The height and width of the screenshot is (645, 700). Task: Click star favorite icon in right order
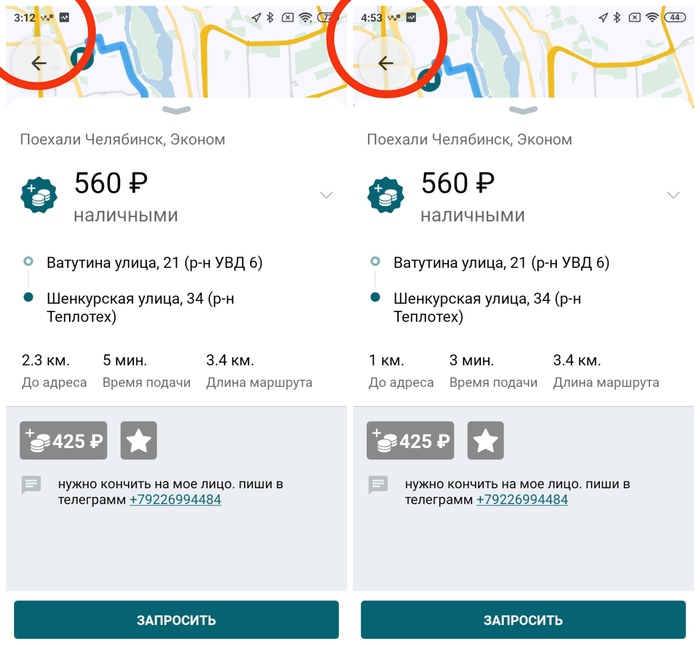pos(485,440)
